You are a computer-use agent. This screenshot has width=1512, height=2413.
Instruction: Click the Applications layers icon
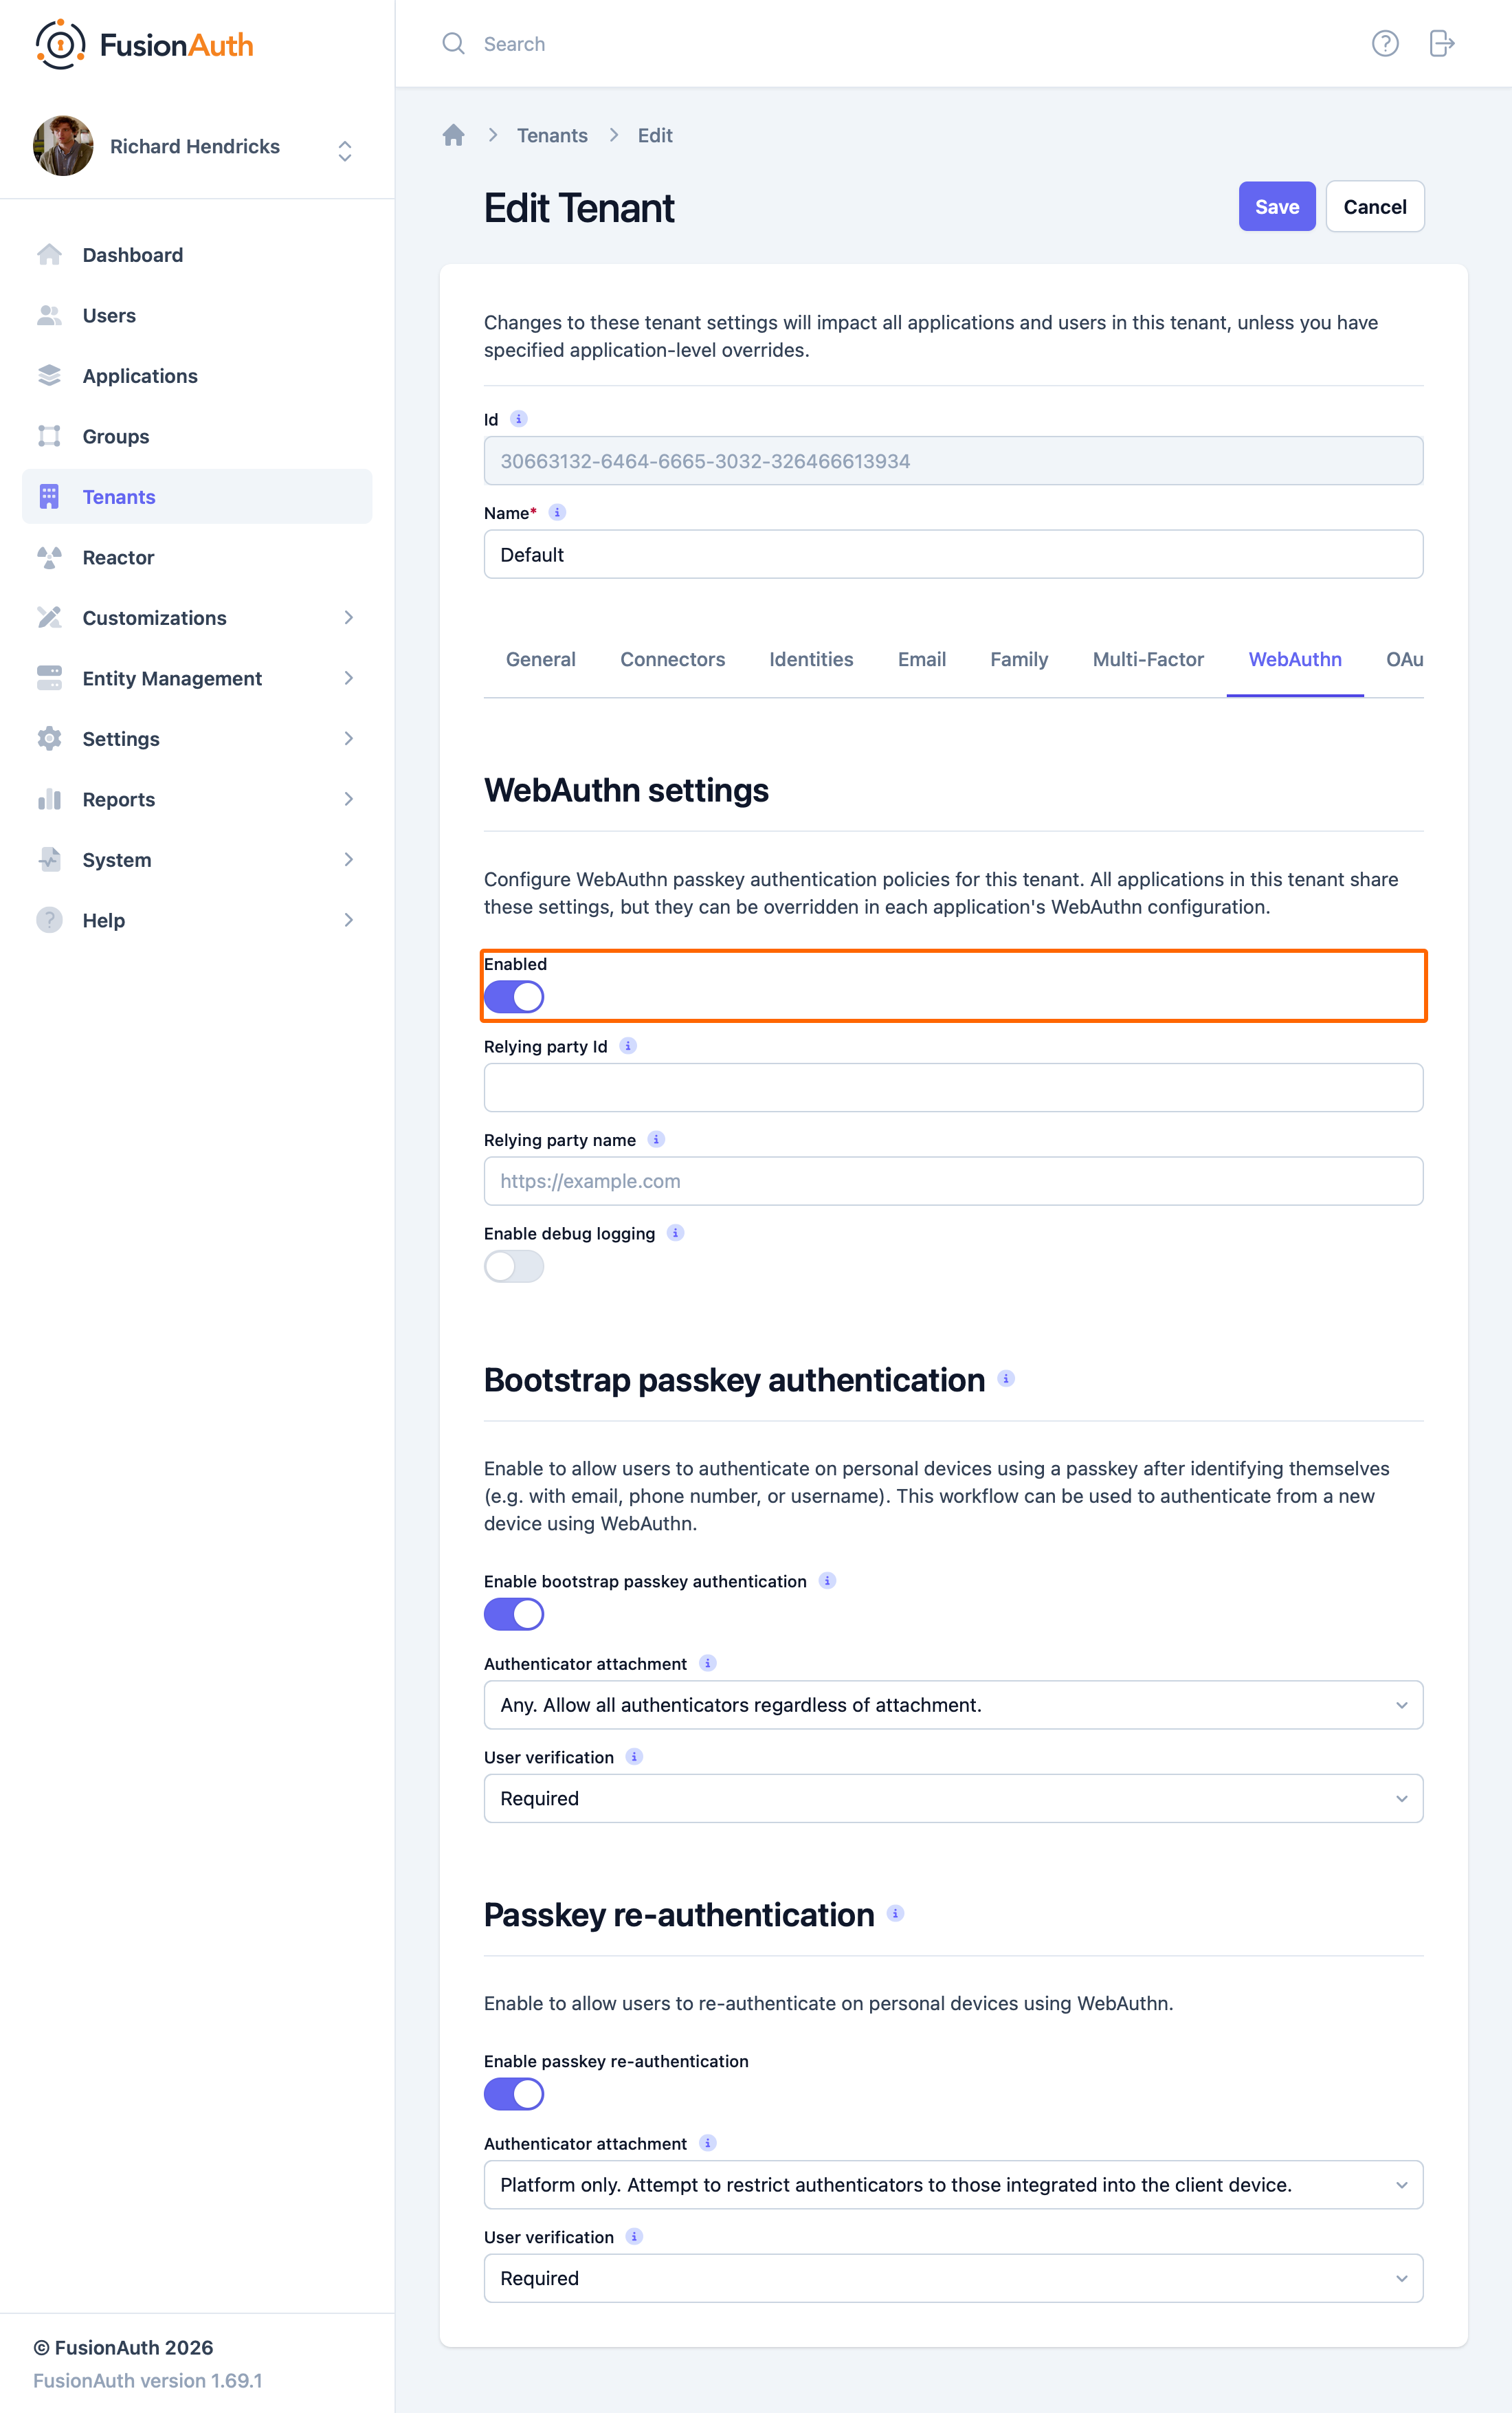pyautogui.click(x=49, y=376)
